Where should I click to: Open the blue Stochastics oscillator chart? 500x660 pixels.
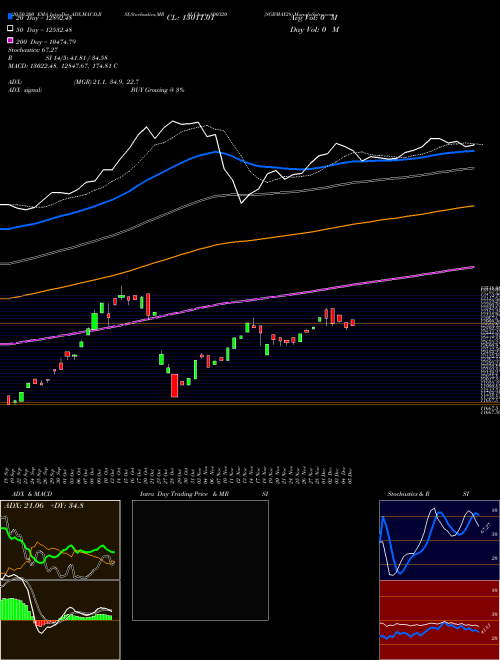[x=439, y=540]
